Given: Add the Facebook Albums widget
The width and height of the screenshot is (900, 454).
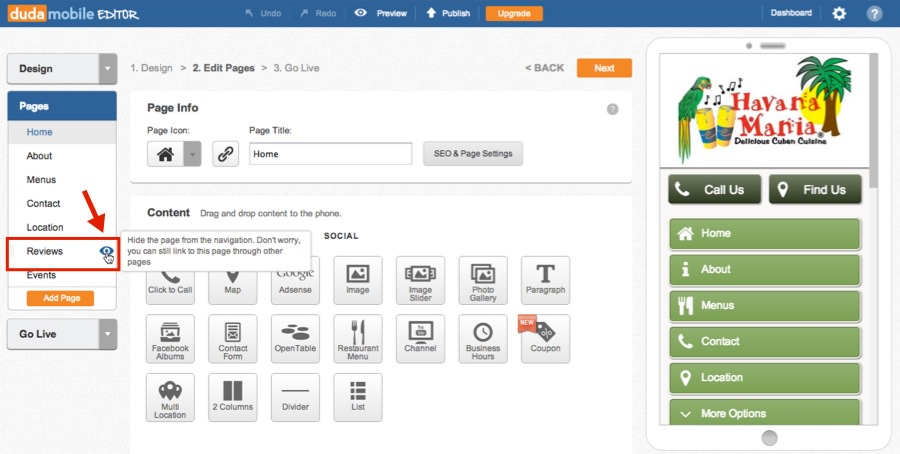Looking at the screenshot, I should pos(170,339).
